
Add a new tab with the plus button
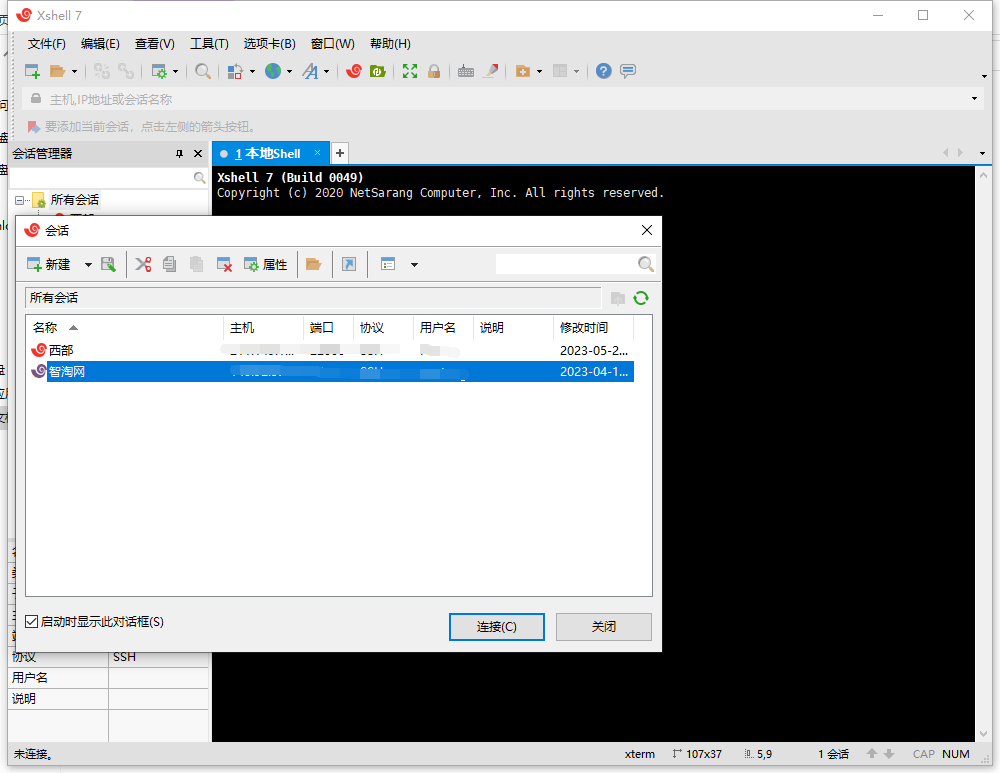point(340,153)
